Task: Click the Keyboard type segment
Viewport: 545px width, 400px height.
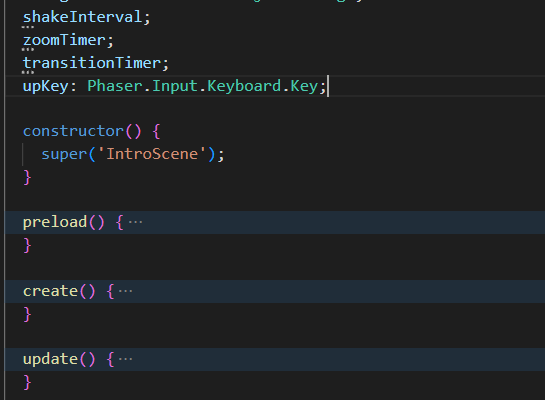Action: 244,86
